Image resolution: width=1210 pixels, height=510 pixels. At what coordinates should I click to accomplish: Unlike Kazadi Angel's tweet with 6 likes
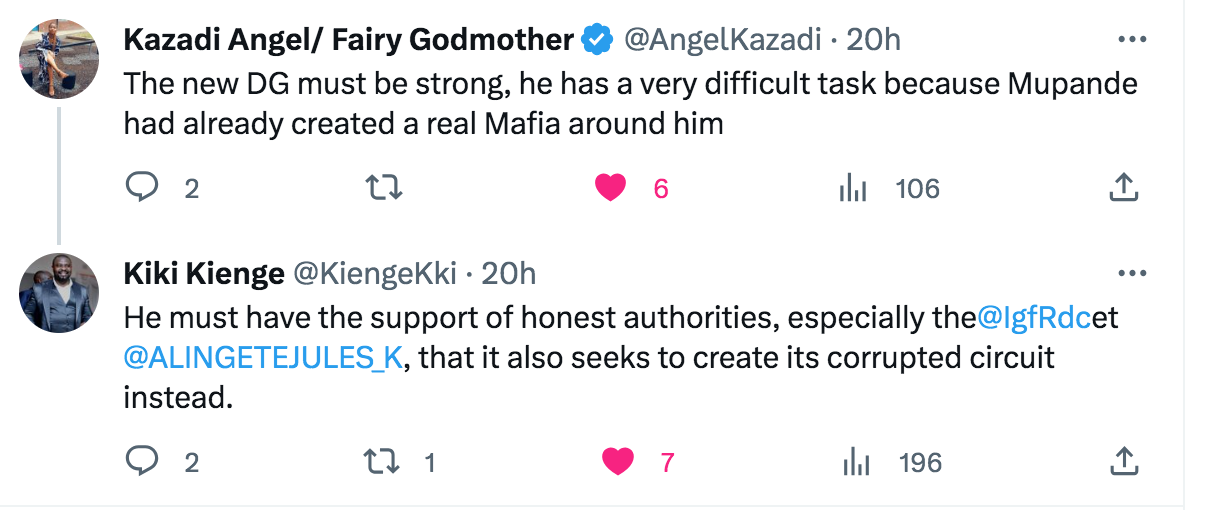tap(611, 187)
